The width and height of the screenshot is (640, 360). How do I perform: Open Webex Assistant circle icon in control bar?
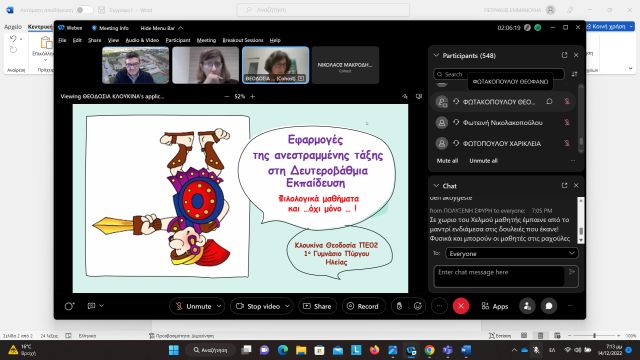click(x=69, y=306)
